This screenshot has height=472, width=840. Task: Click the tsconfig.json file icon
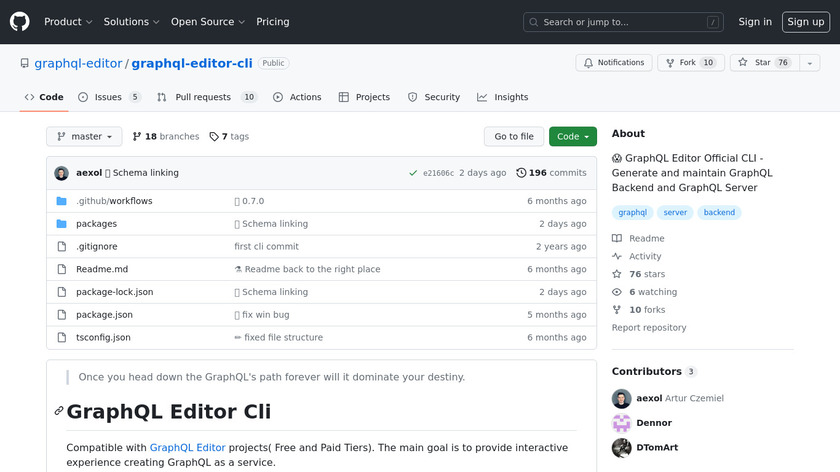[62, 338]
